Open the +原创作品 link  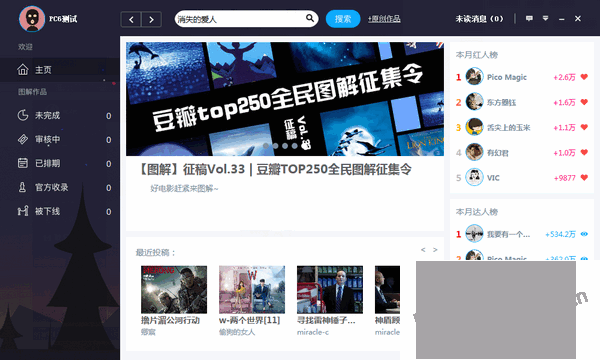[384, 19]
